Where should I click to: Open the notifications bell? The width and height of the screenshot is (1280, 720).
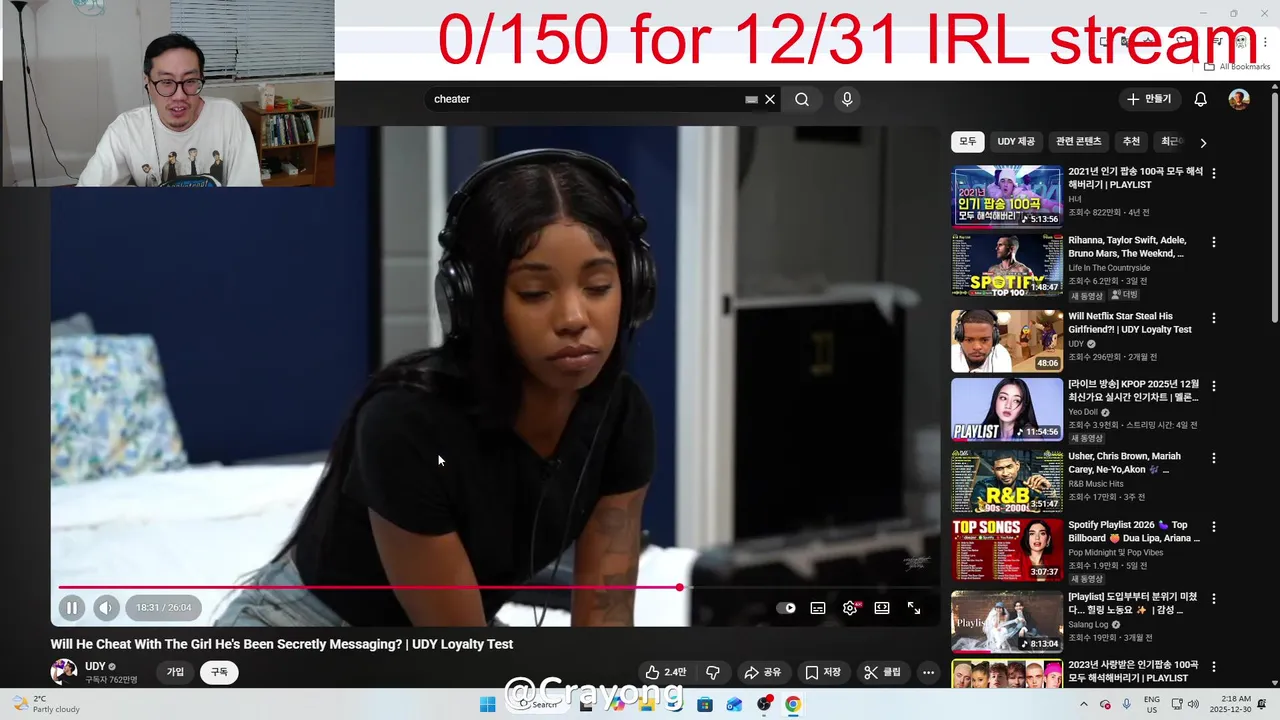tap(1201, 99)
